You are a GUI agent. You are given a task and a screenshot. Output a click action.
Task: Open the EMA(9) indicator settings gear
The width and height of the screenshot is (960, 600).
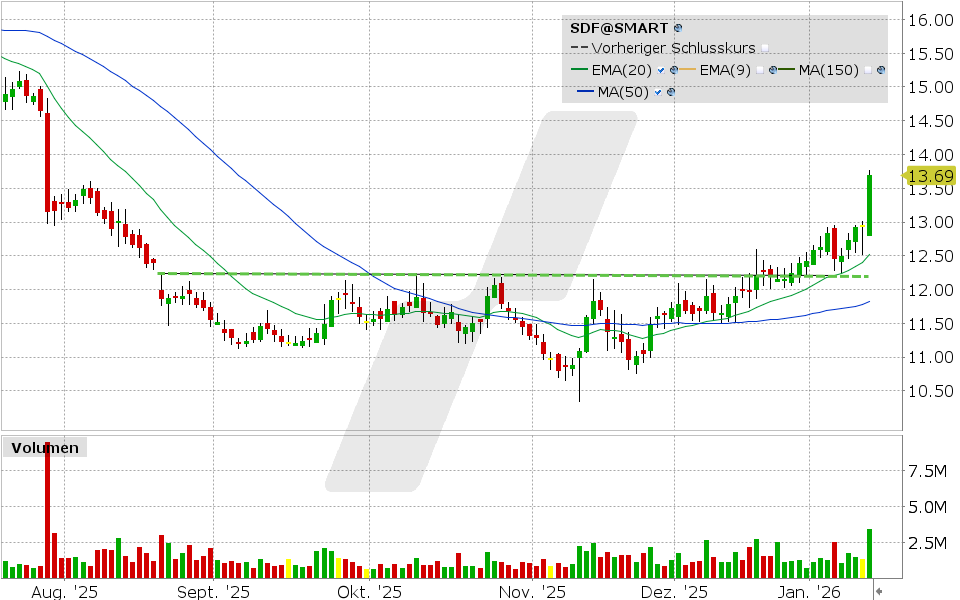(x=772, y=70)
